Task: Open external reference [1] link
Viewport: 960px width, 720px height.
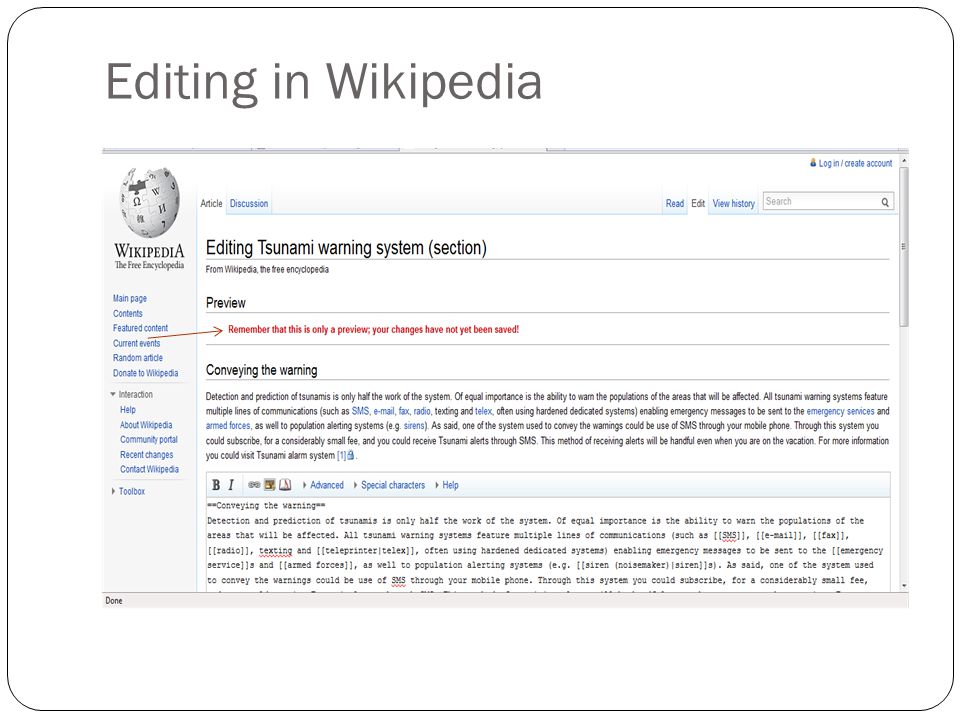Action: [x=346, y=456]
